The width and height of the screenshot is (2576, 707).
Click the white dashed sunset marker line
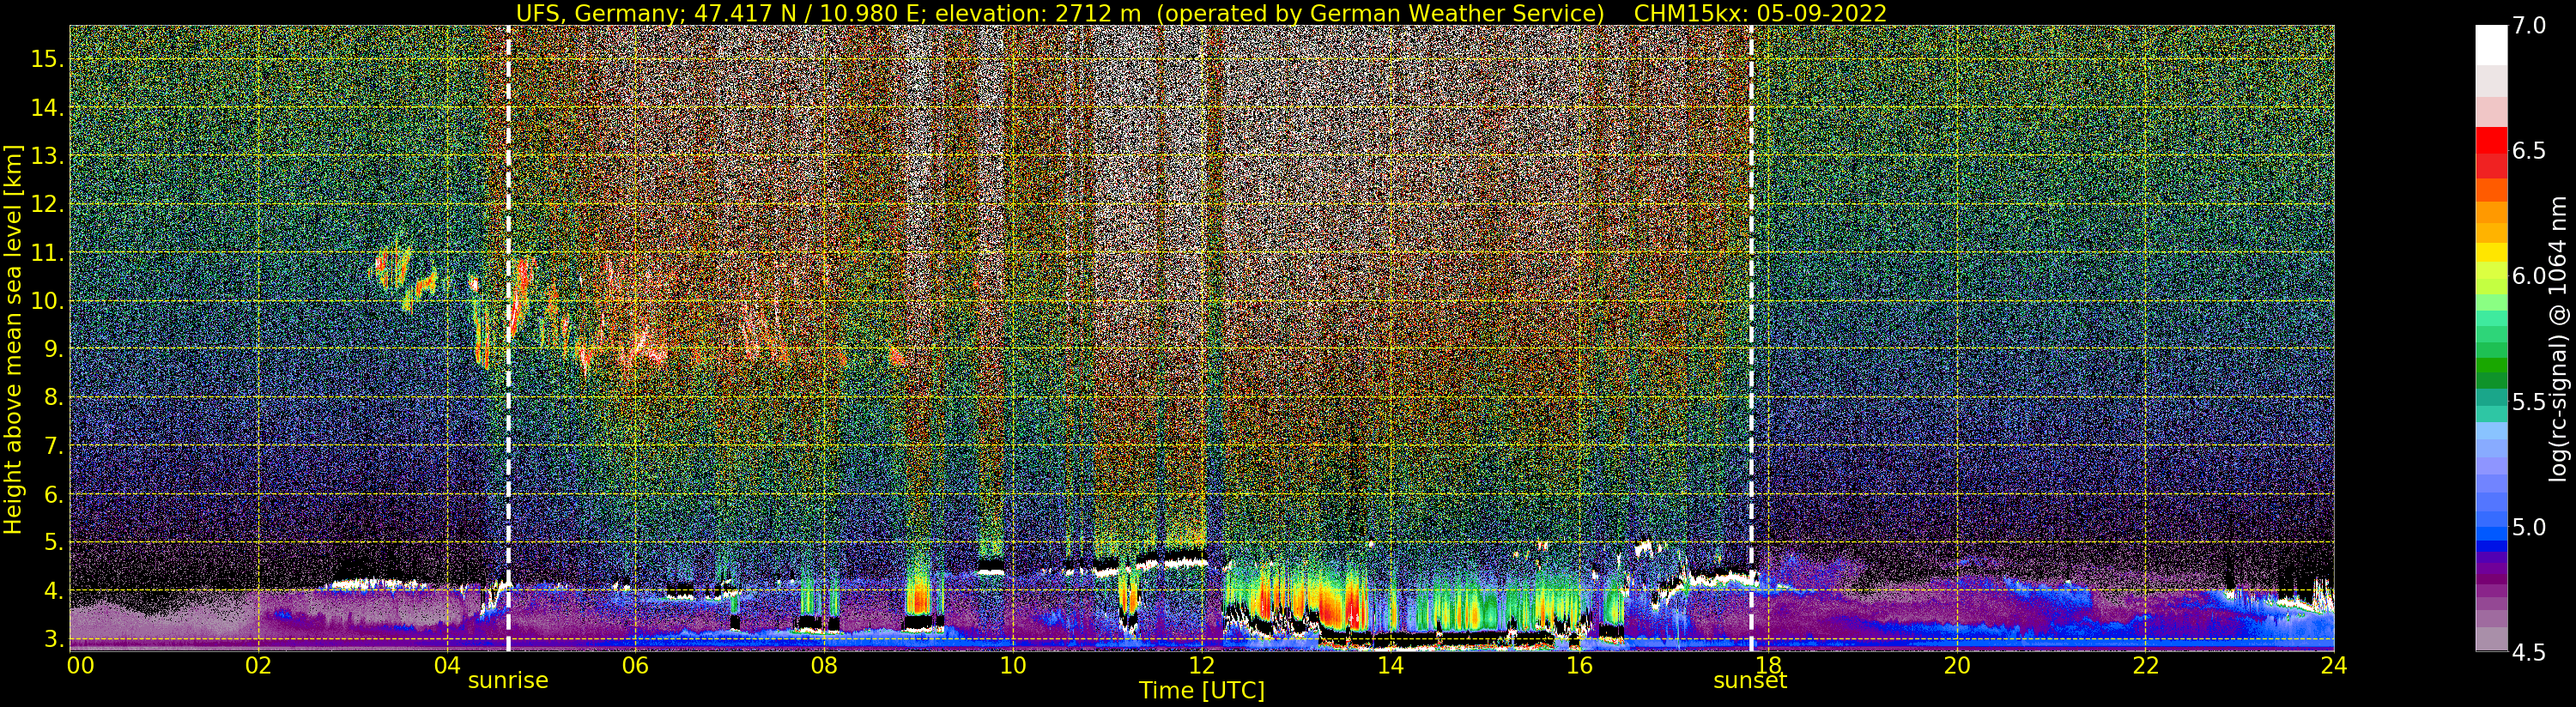[x=1751, y=338]
